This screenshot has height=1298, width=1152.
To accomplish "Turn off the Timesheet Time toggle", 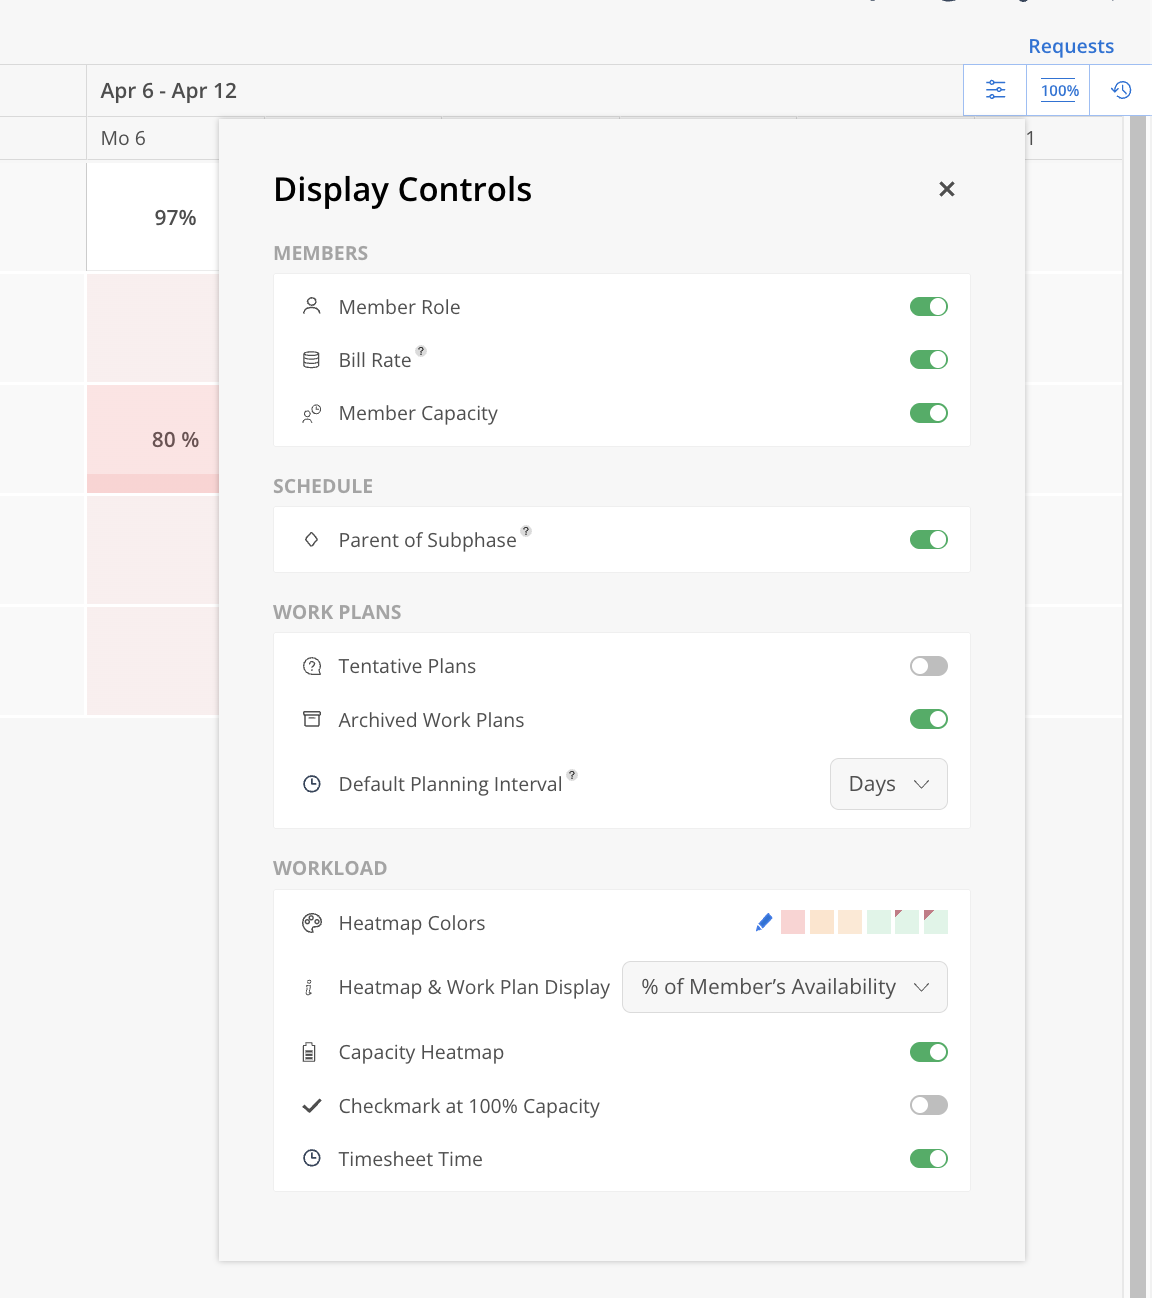I will (928, 1159).
